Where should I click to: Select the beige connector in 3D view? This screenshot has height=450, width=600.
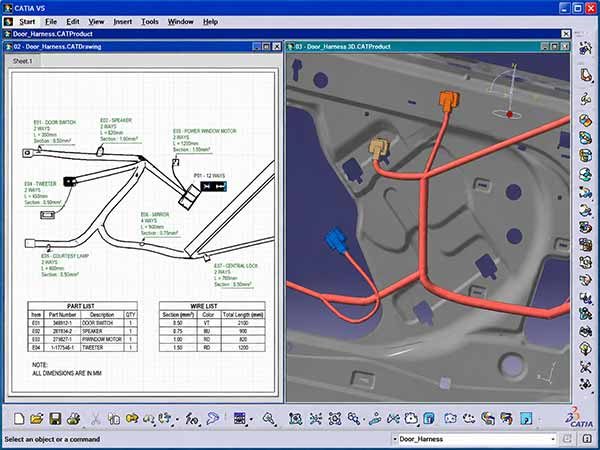(x=379, y=147)
